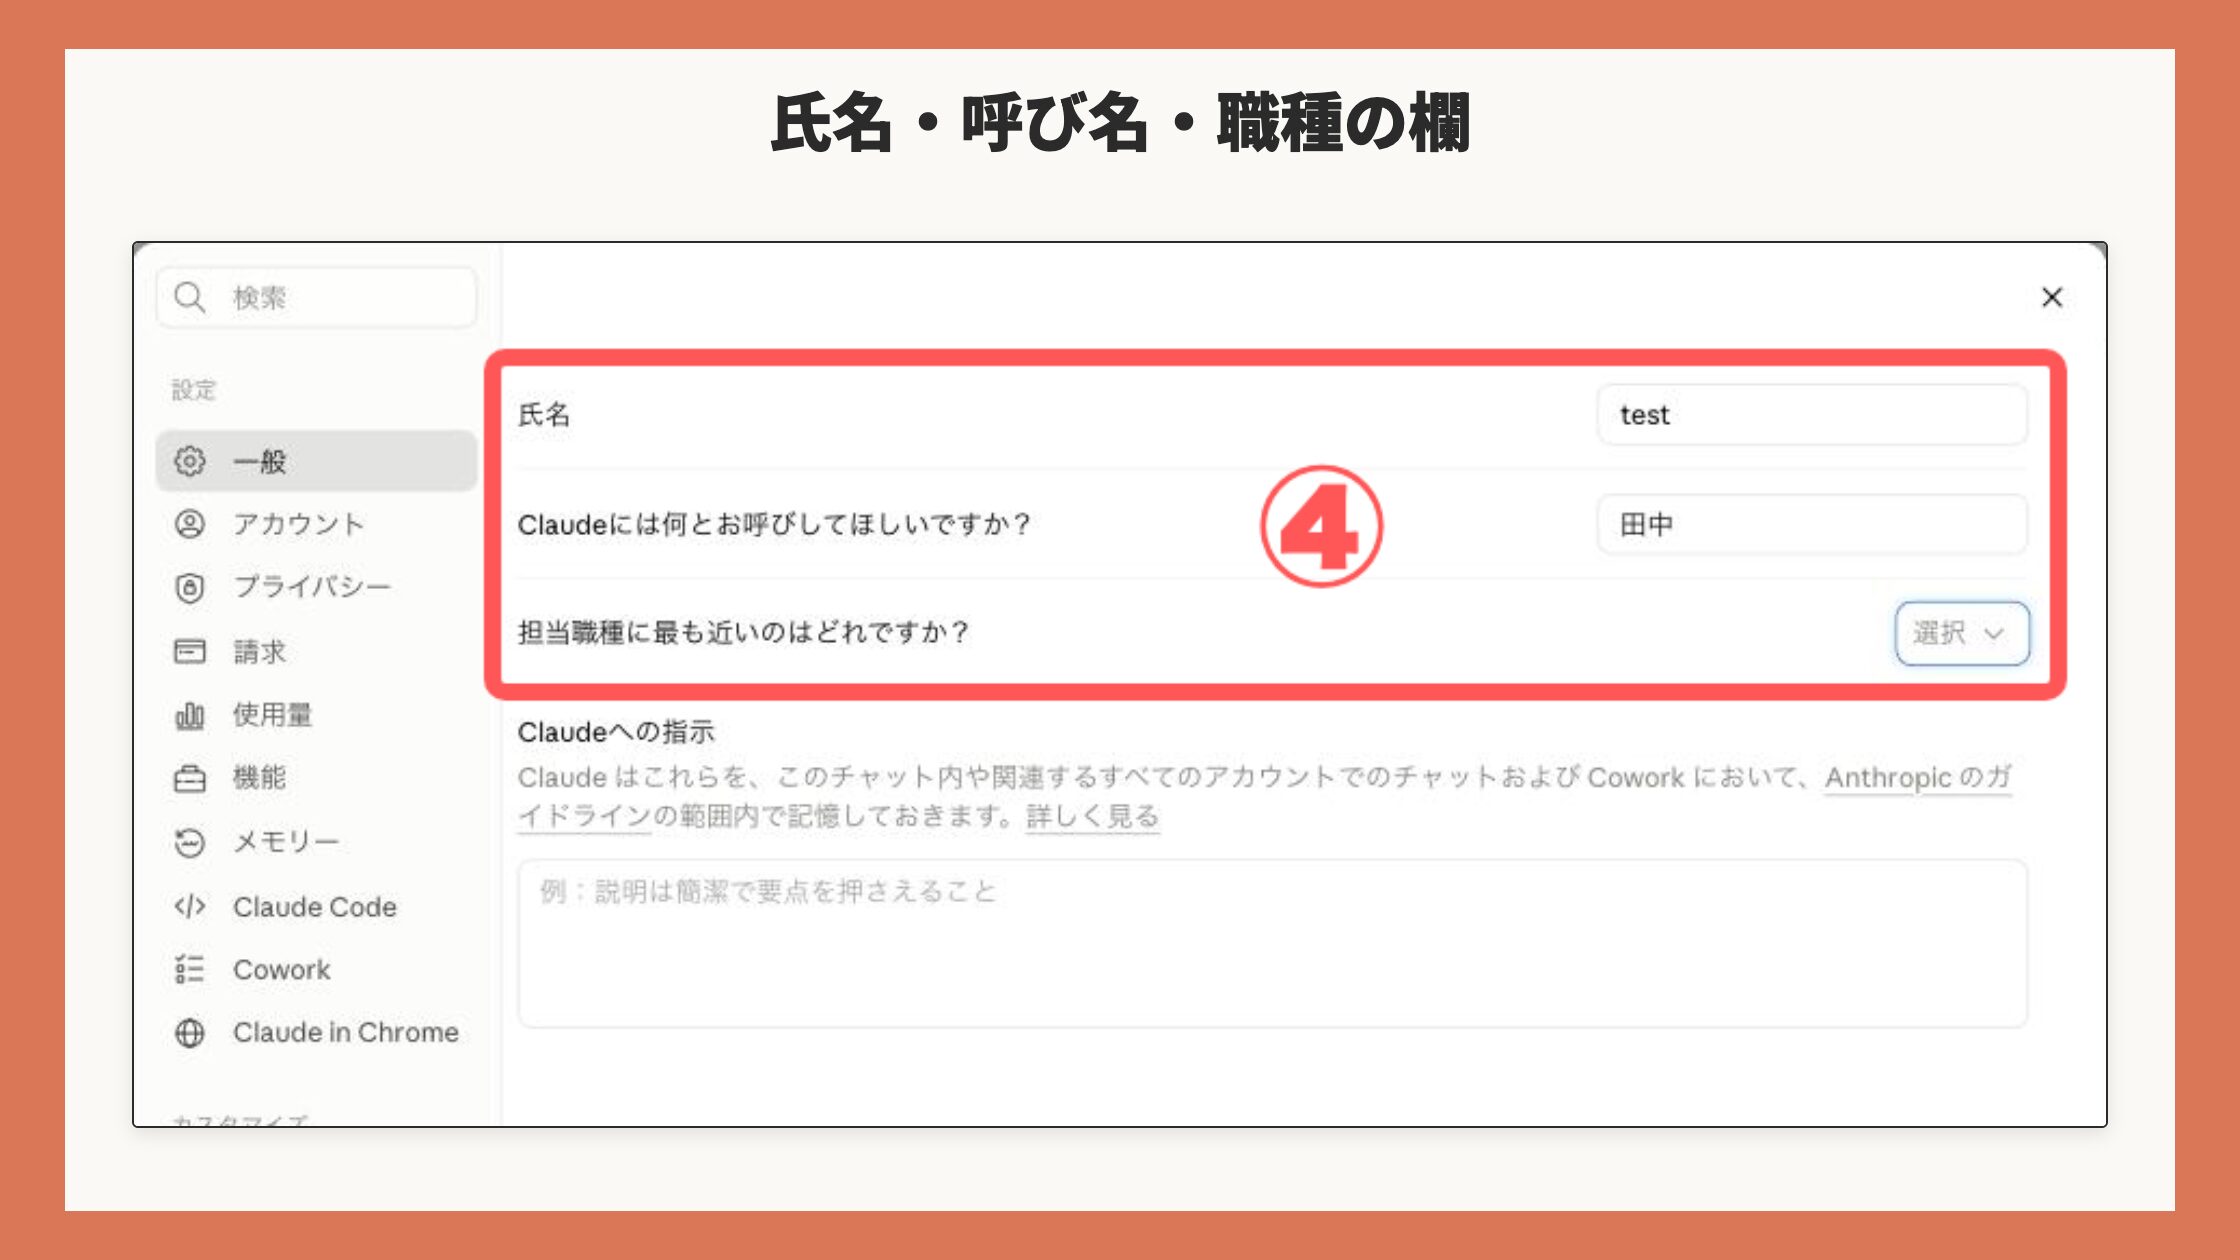Click the 担当職種に最も近いのはどれですか? label
The width and height of the screenshot is (2240, 1260).
coord(743,632)
